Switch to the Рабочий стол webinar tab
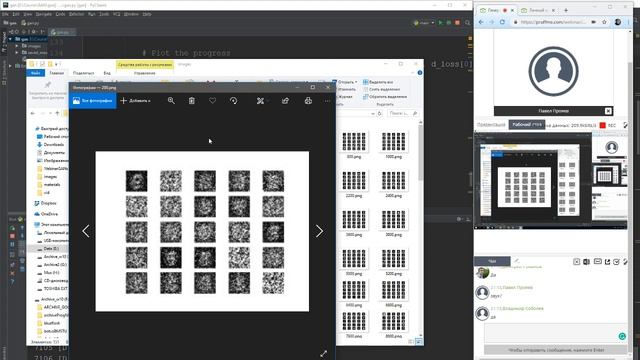The width and height of the screenshot is (640, 360). [527, 124]
